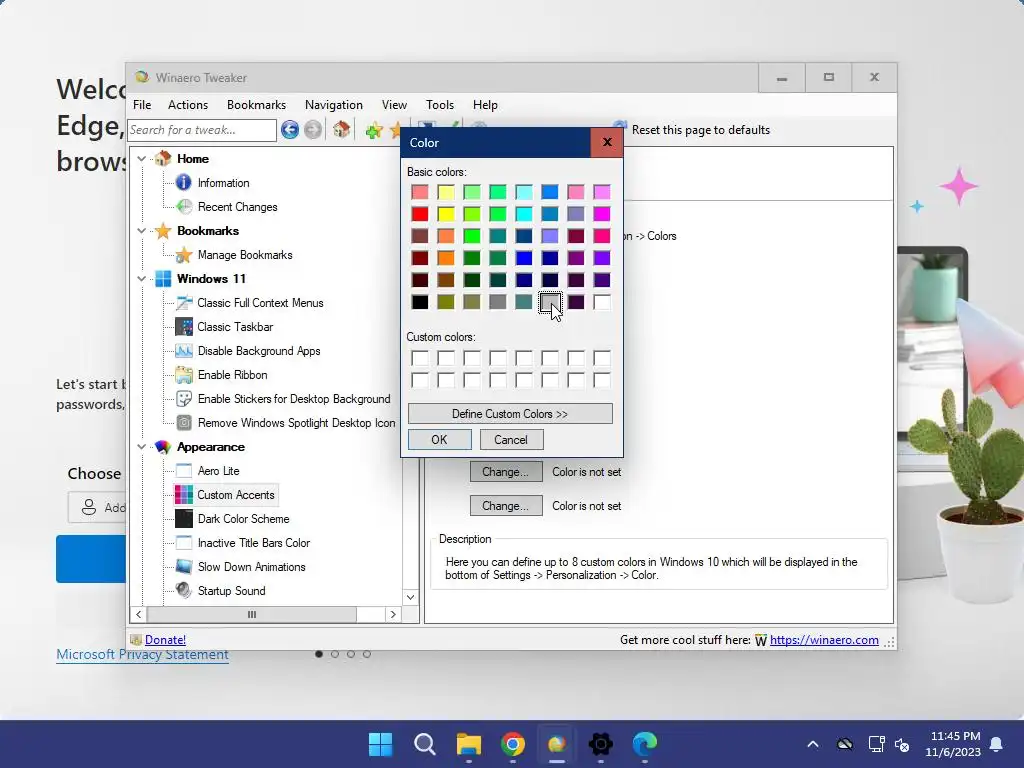Image resolution: width=1024 pixels, height=768 pixels.
Task: Open the Navigation menu
Action: (334, 104)
